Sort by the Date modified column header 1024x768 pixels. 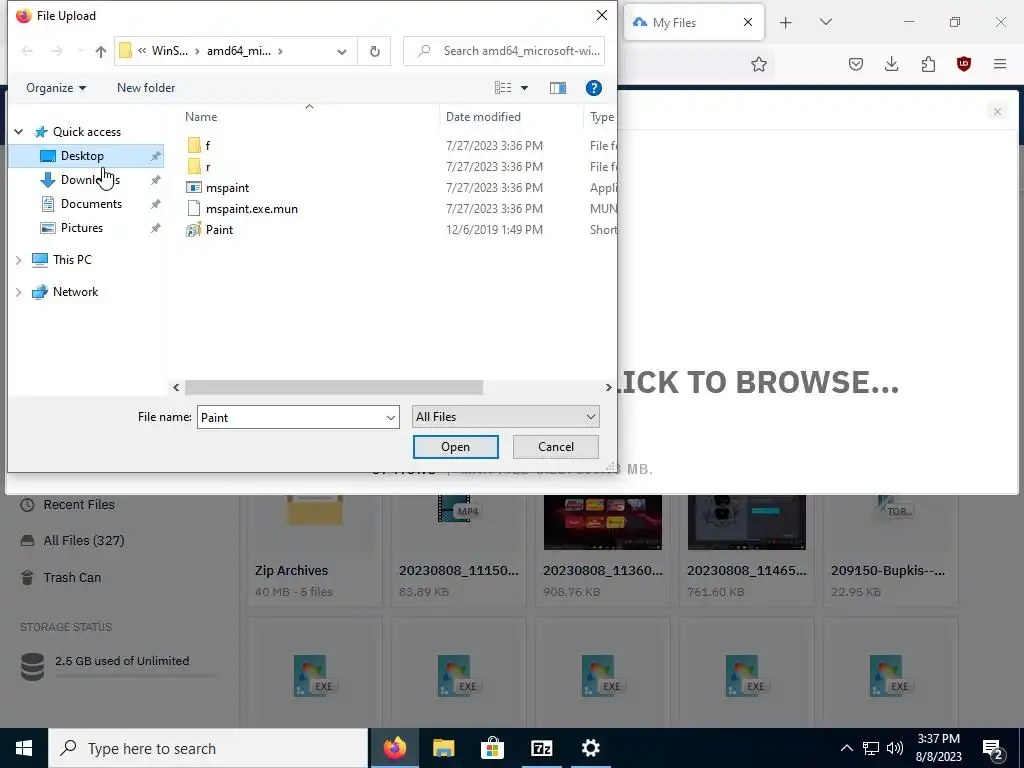[x=483, y=117]
